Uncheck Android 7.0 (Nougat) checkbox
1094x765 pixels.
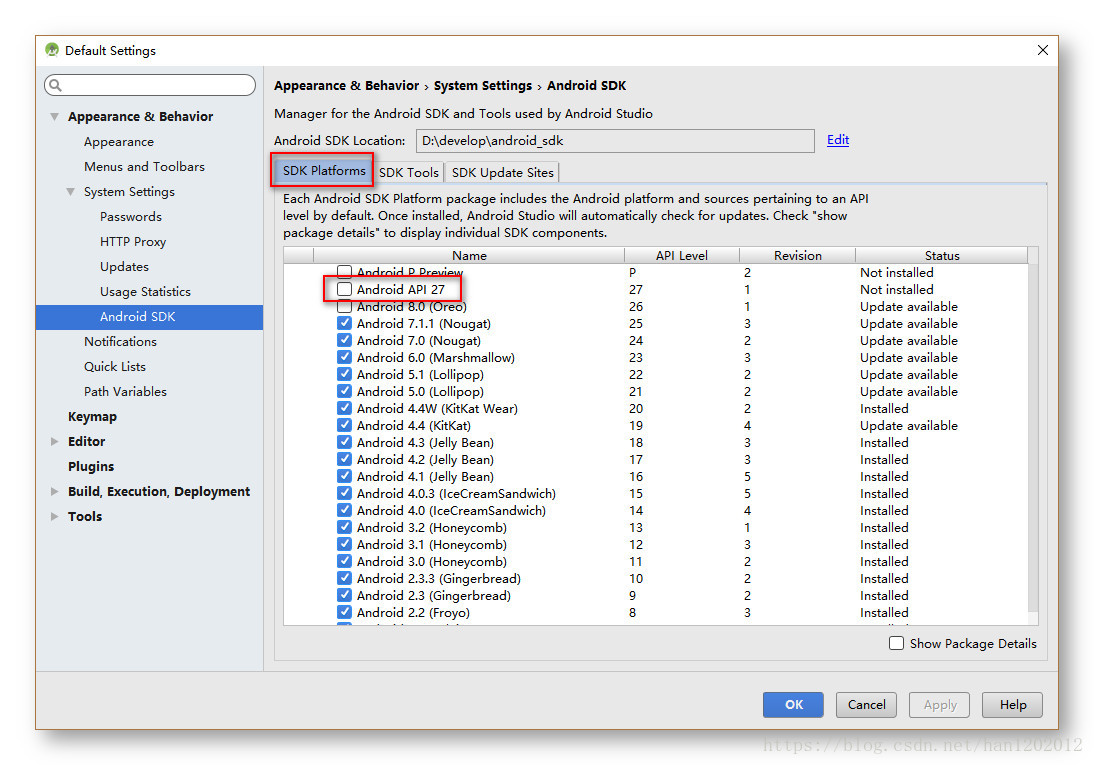coord(344,340)
